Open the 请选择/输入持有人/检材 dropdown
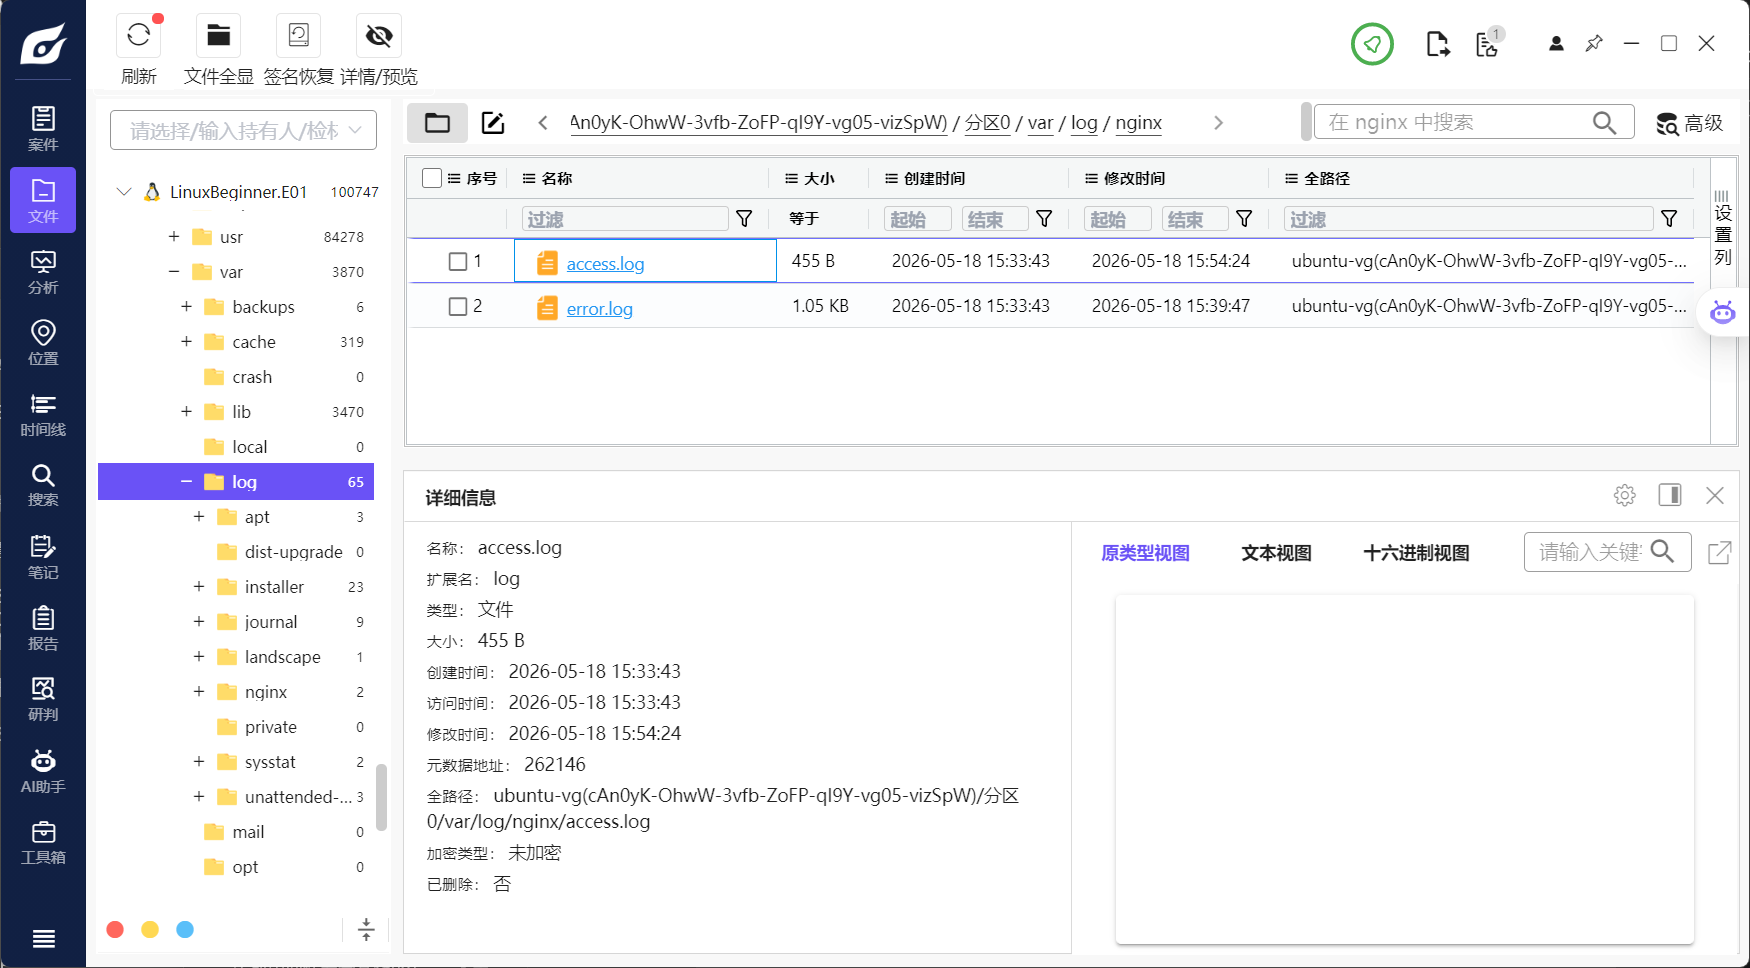This screenshot has width=1750, height=968. pyautogui.click(x=243, y=130)
